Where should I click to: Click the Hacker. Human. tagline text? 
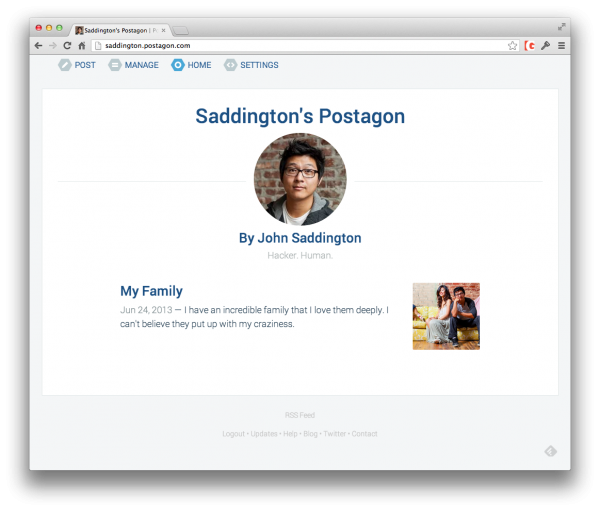pyautogui.click(x=300, y=255)
